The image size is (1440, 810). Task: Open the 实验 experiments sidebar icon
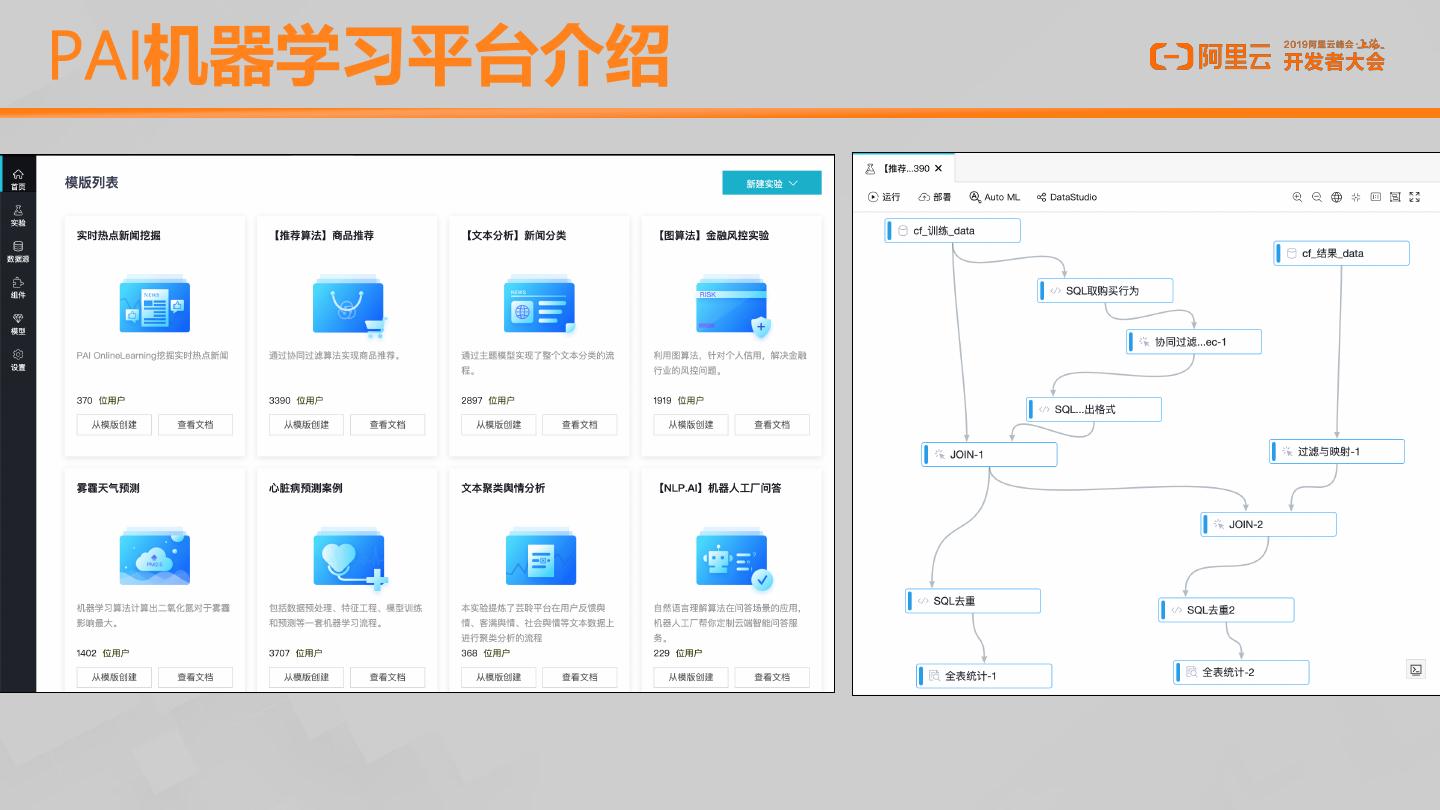tap(18, 216)
